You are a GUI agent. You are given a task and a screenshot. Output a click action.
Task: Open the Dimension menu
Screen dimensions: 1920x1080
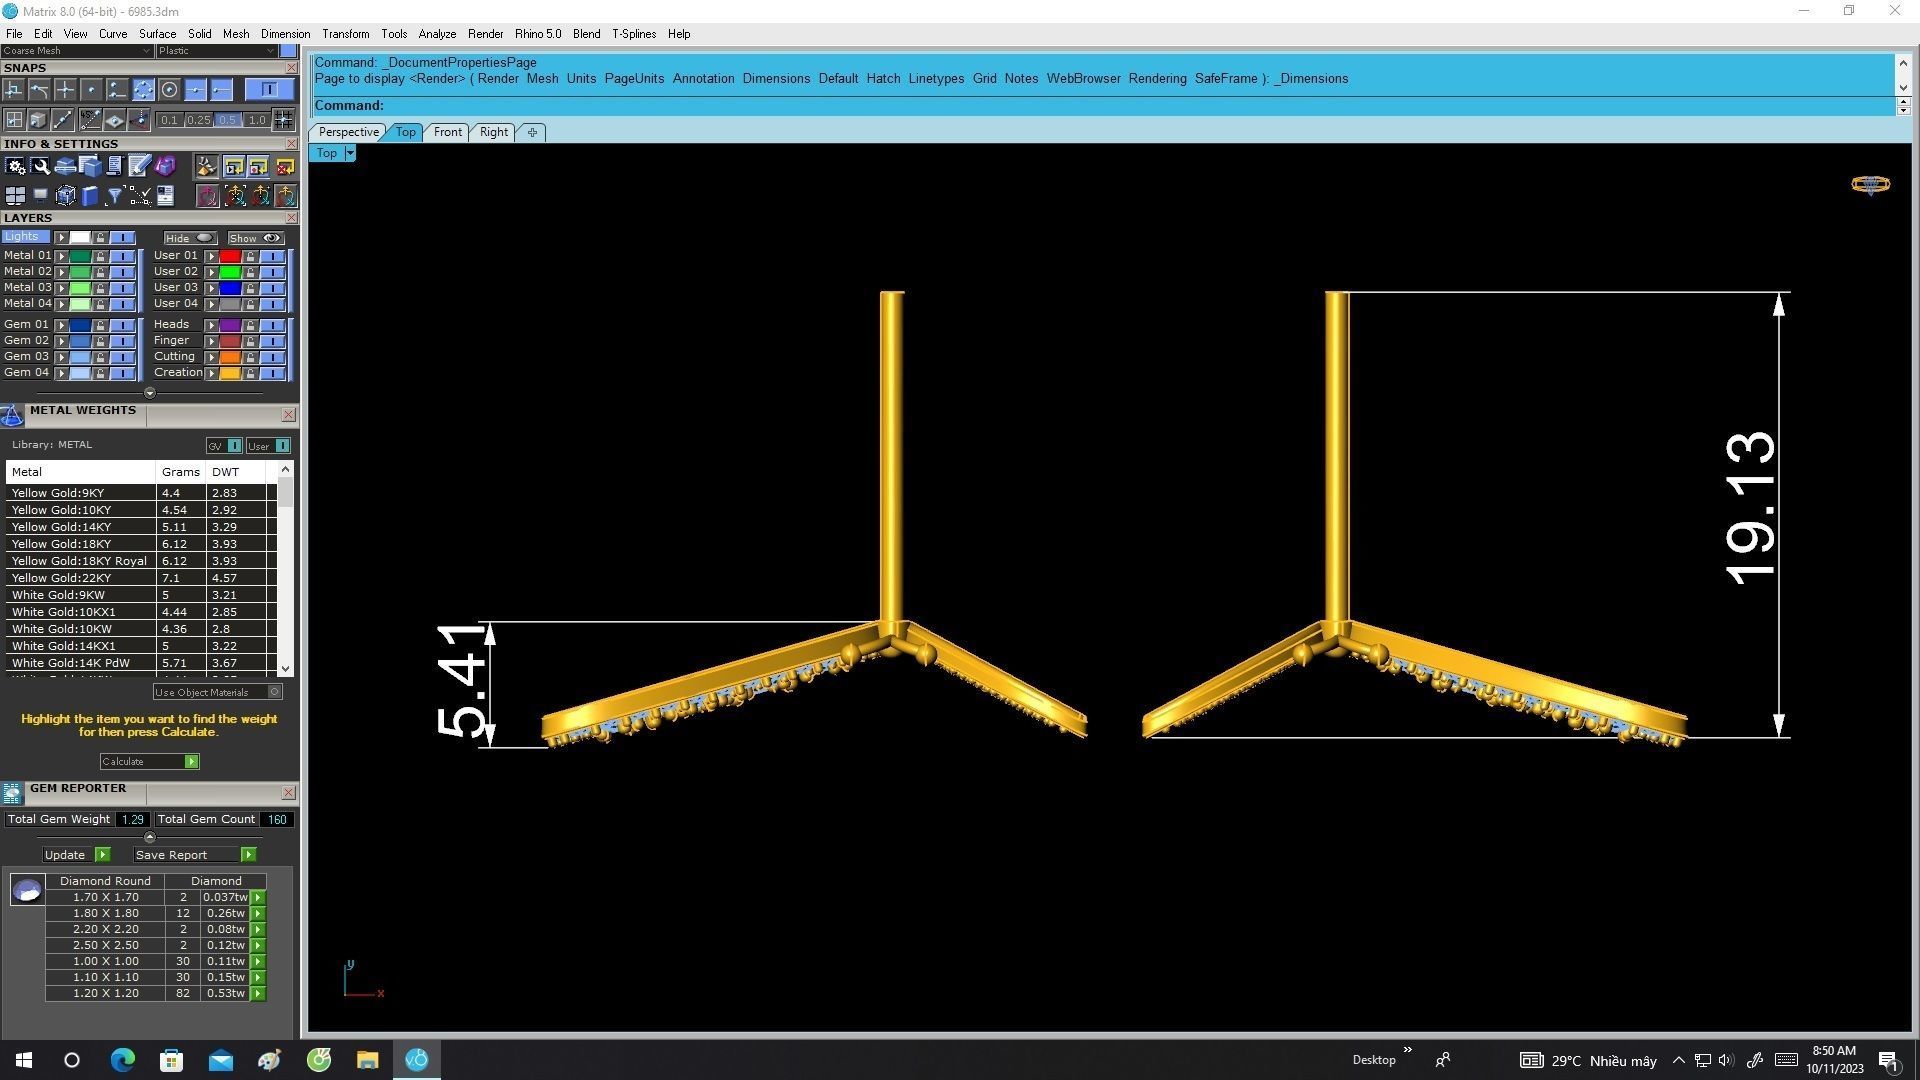285,34
